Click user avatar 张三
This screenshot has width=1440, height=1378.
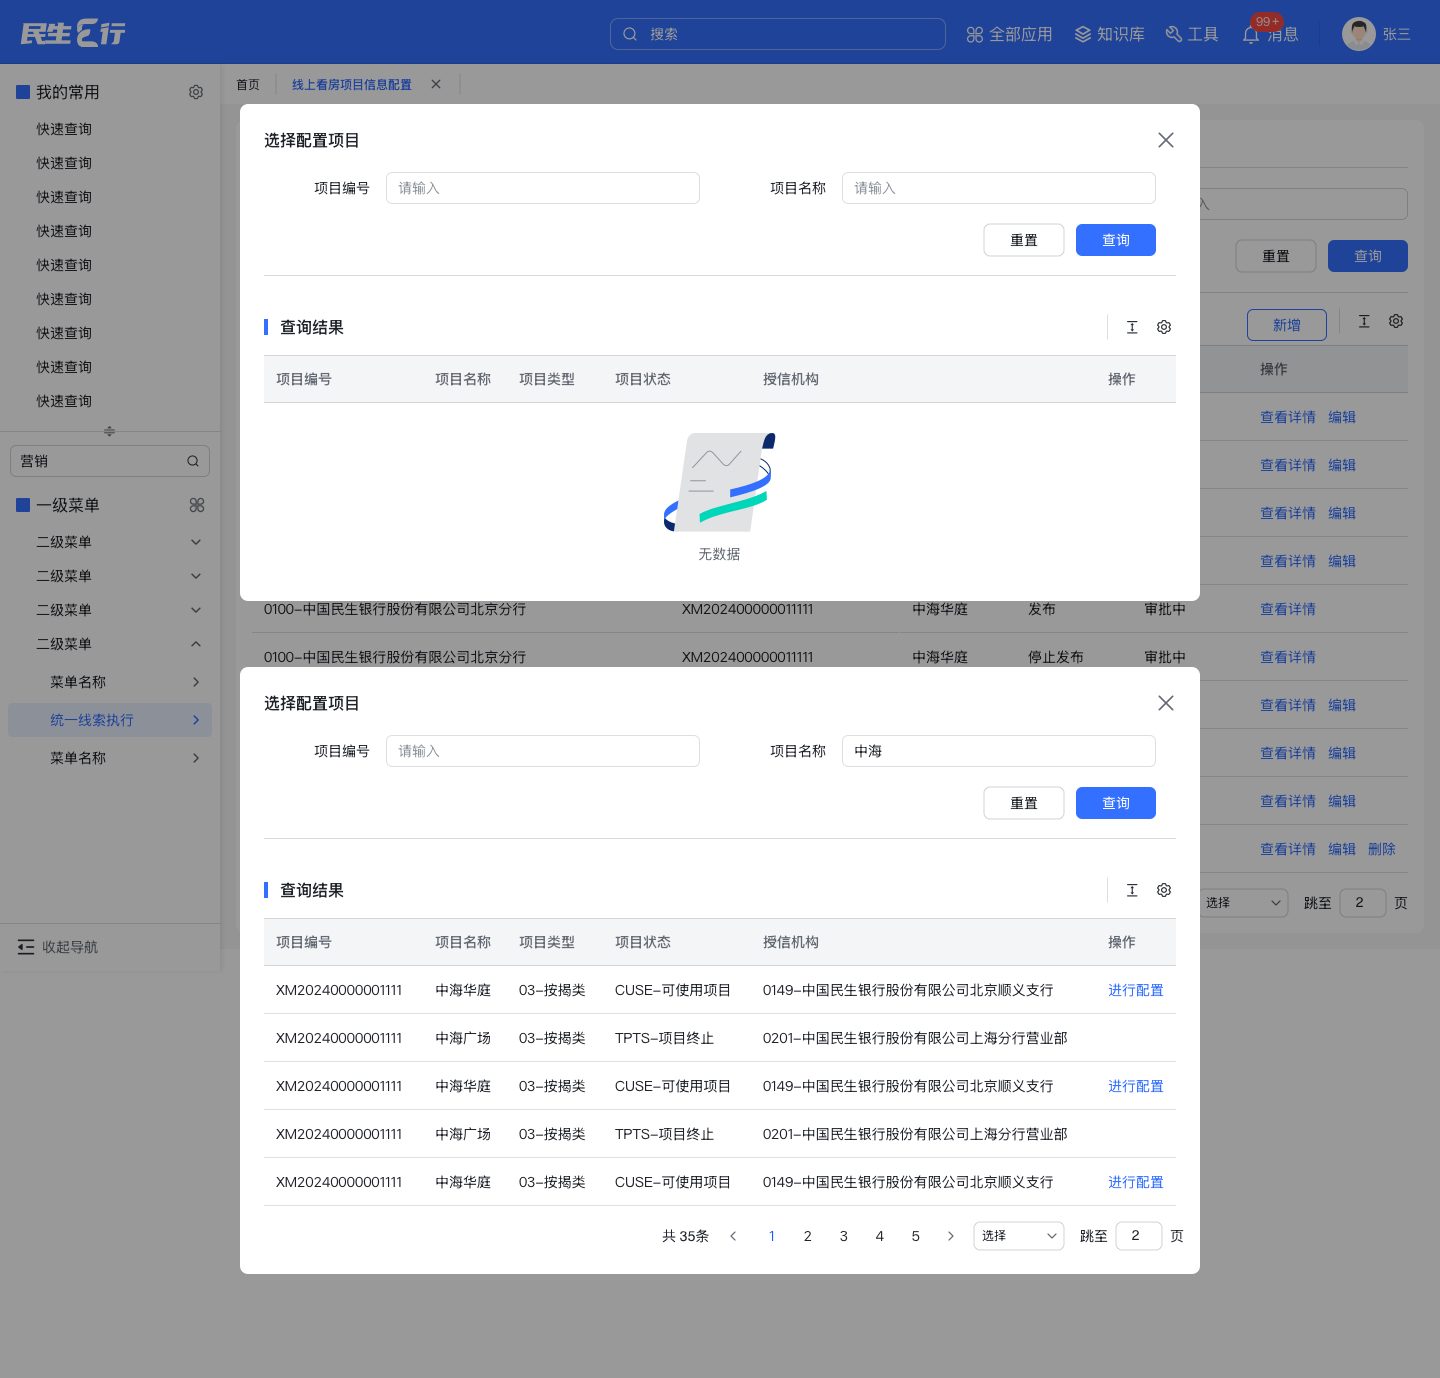tap(1358, 34)
